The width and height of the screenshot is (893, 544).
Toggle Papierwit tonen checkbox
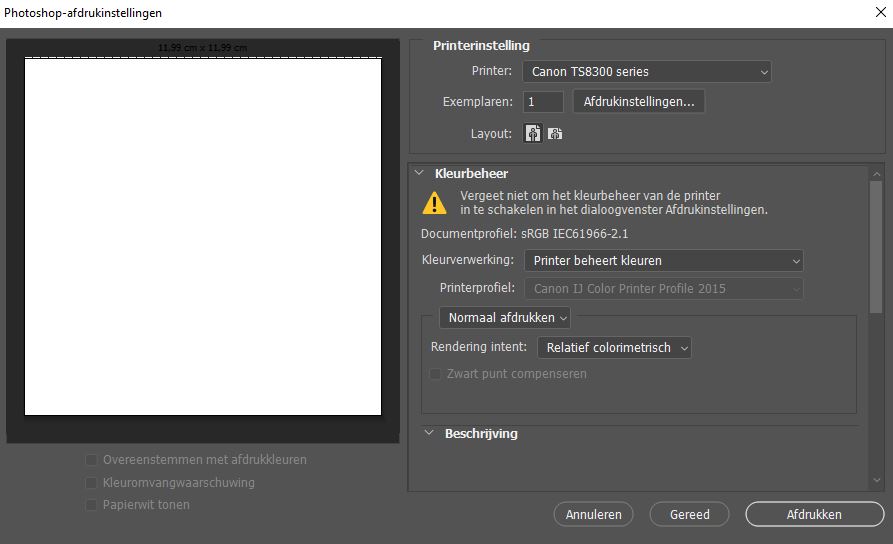click(91, 505)
